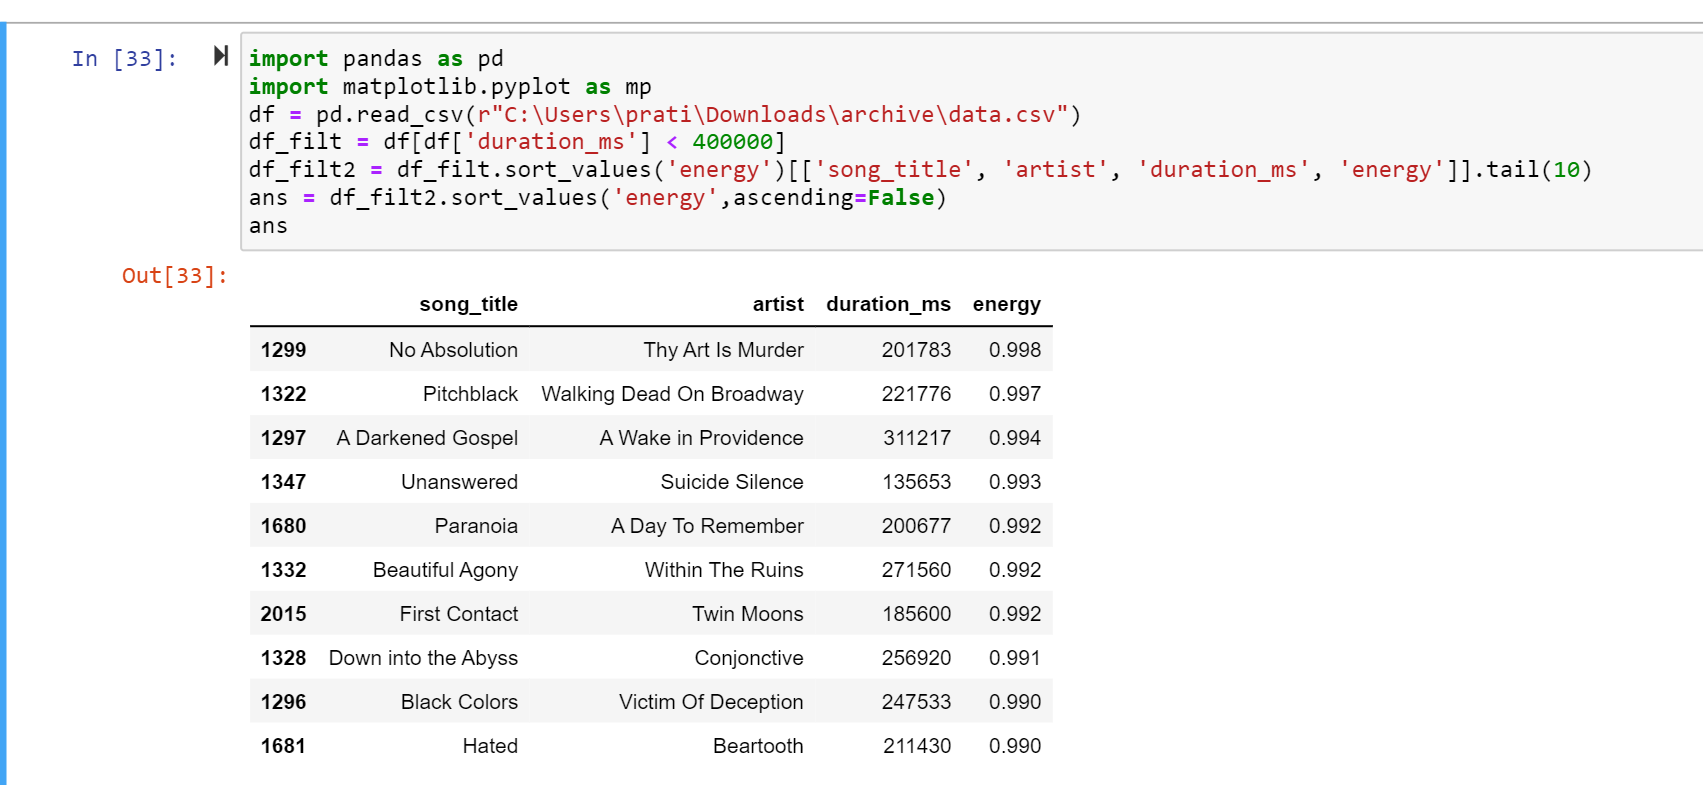Click energy value 0.994
The image size is (1703, 785).
coord(1015,438)
